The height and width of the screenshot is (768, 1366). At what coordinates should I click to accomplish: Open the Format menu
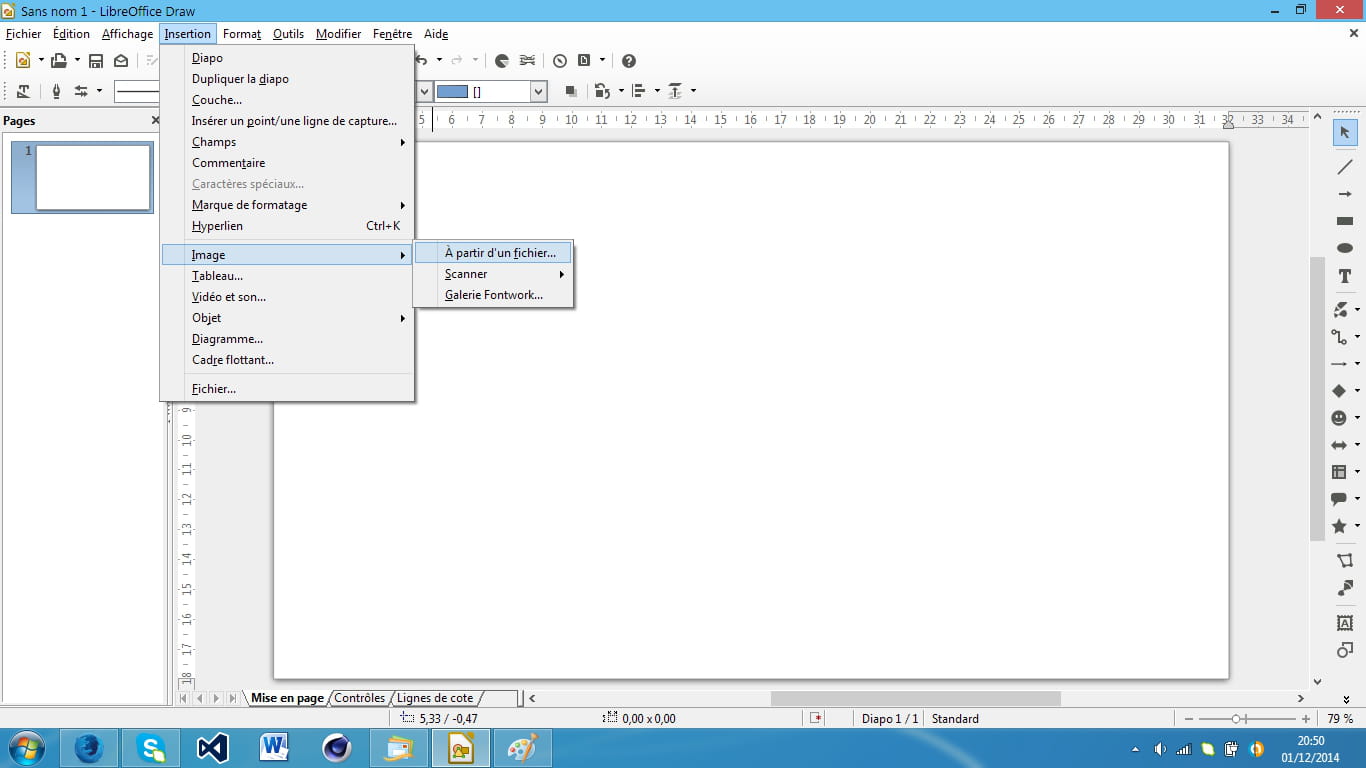coord(242,34)
